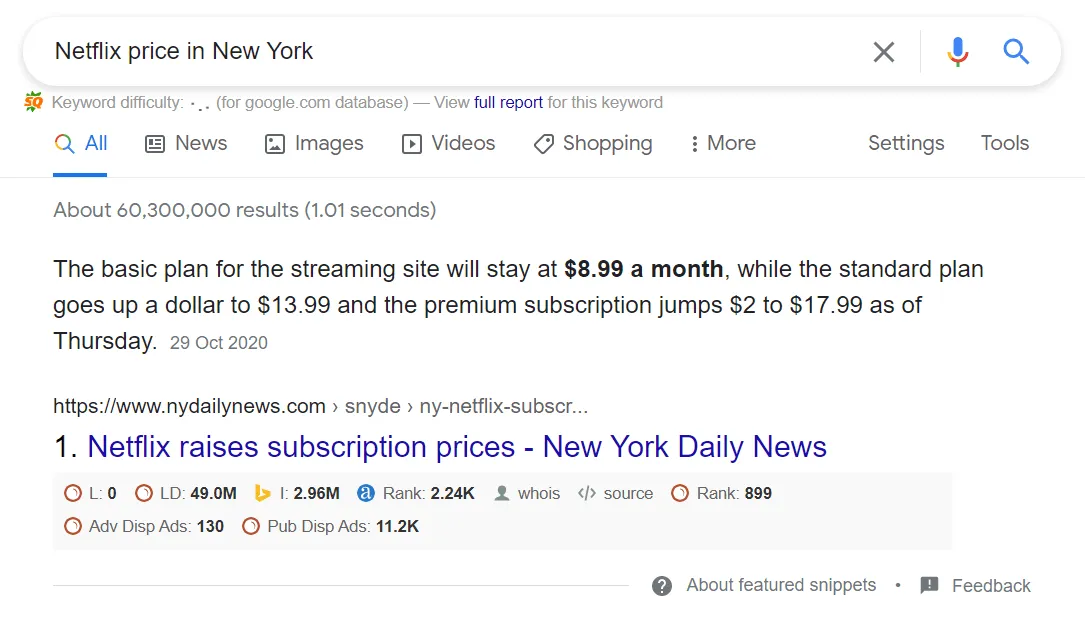Open the Videos results tab
The height and width of the screenshot is (627, 1085).
pos(449,143)
